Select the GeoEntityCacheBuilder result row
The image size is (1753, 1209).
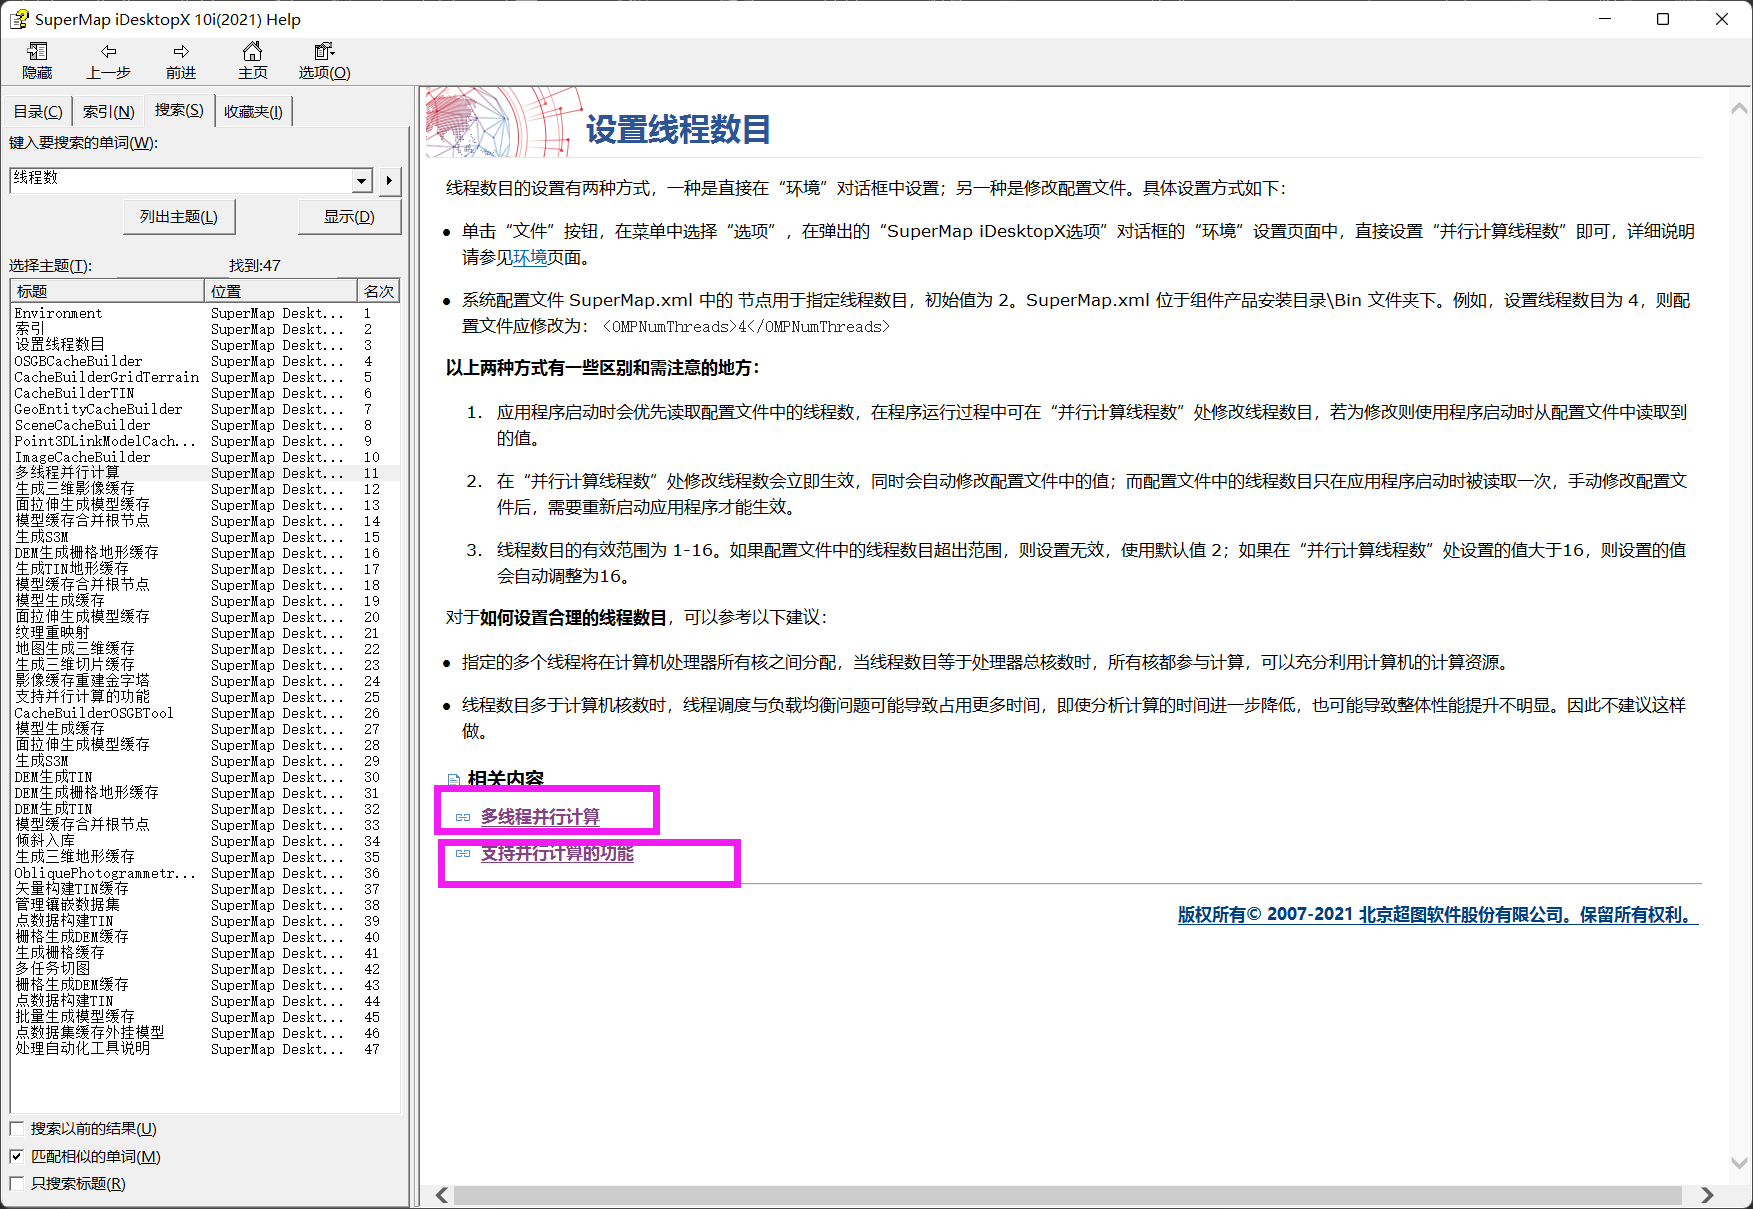(x=205, y=409)
